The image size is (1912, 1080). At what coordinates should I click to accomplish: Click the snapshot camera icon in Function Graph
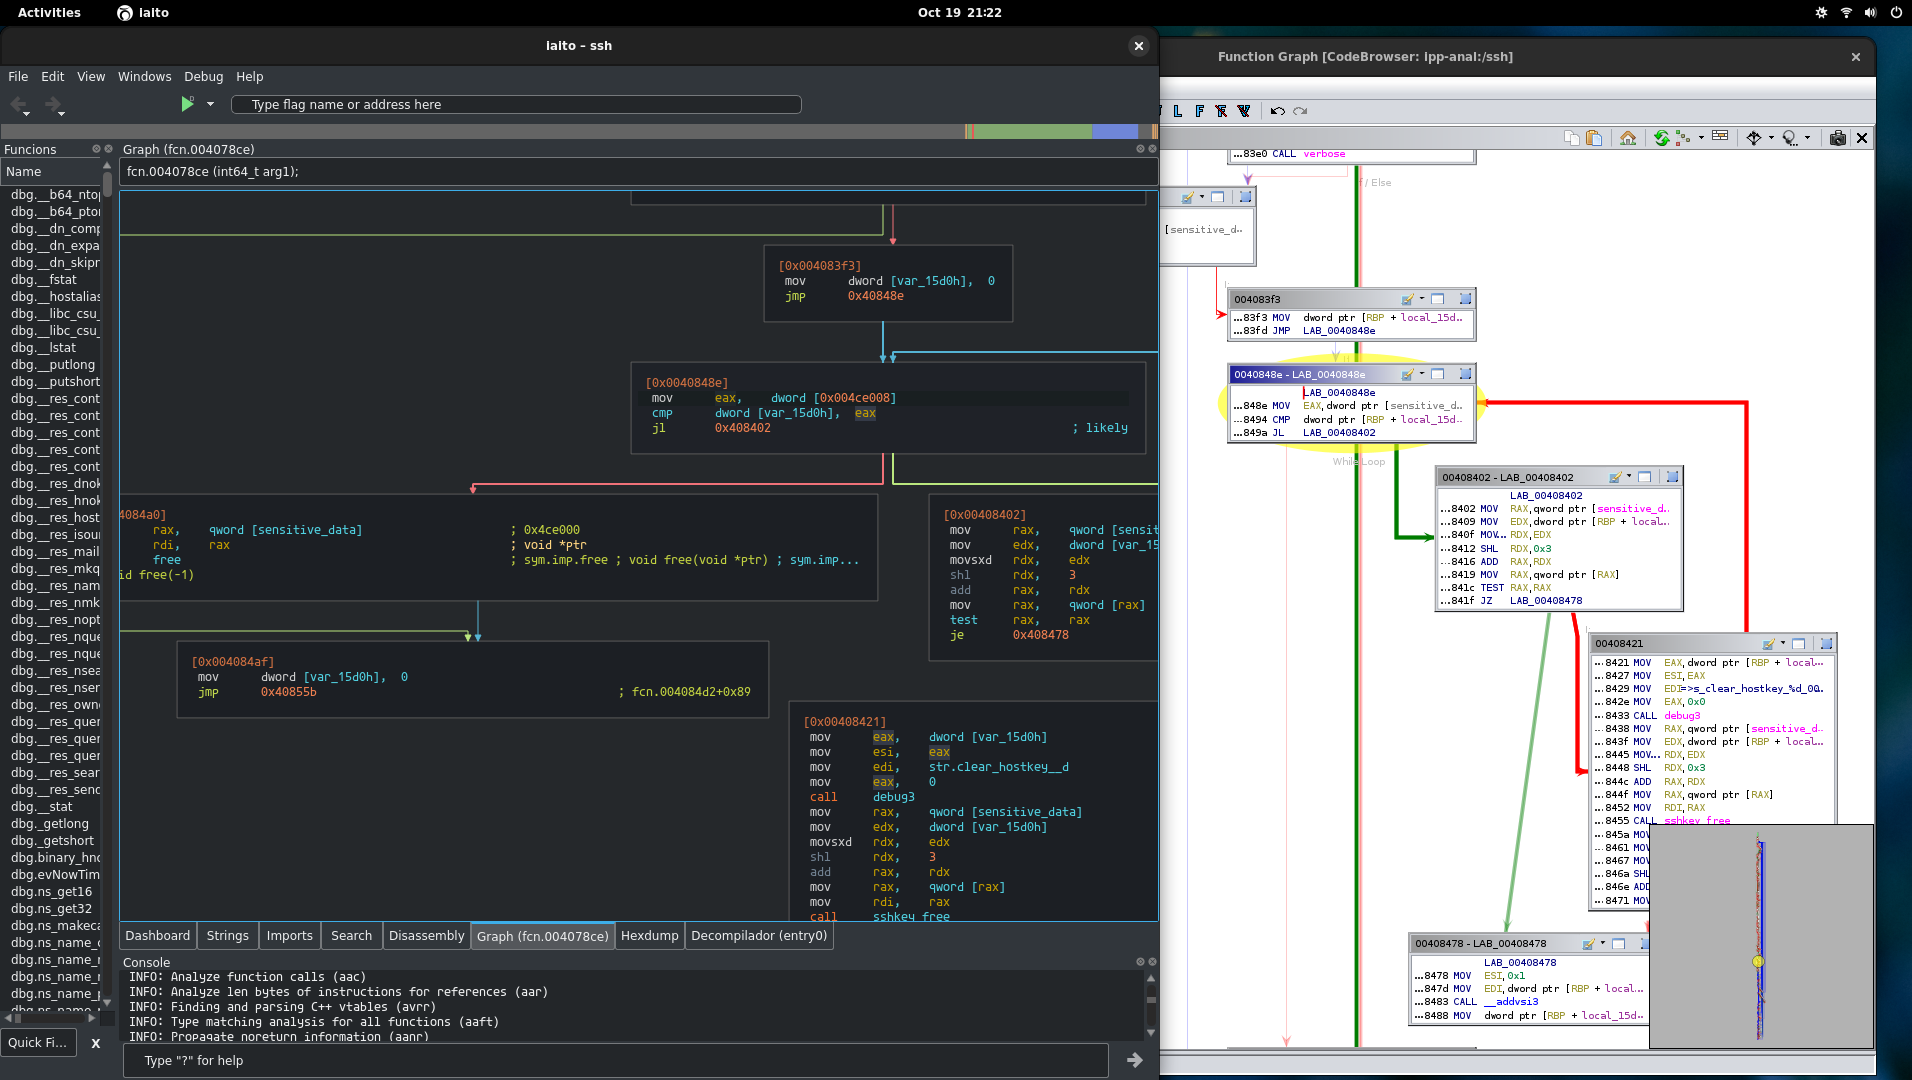(1838, 138)
